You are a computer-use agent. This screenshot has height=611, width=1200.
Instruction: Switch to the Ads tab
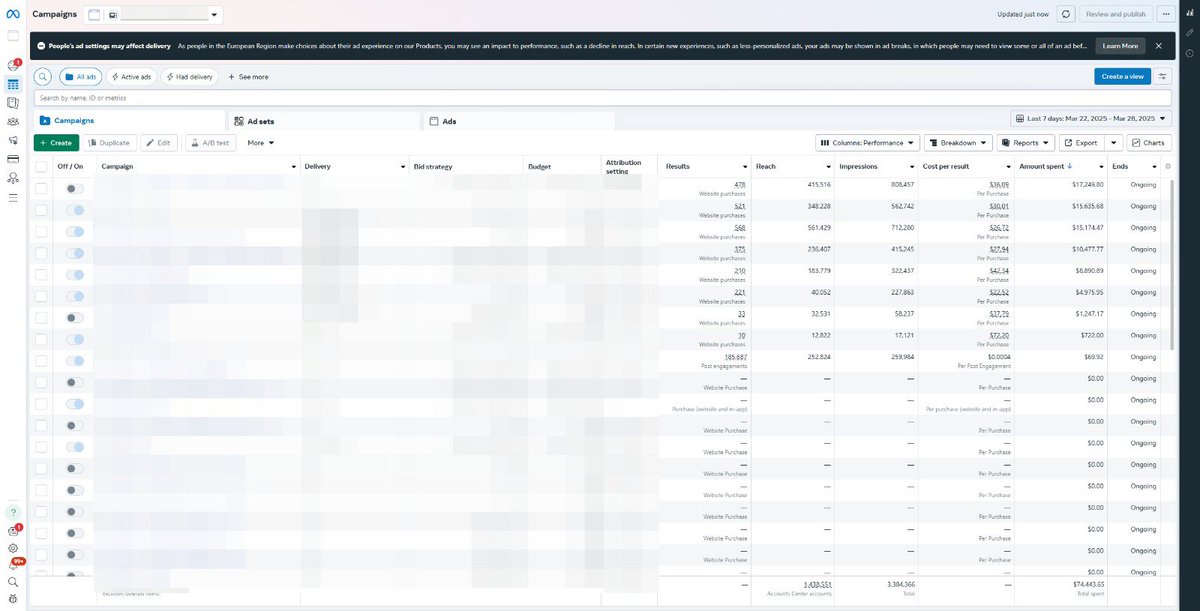(519, 120)
